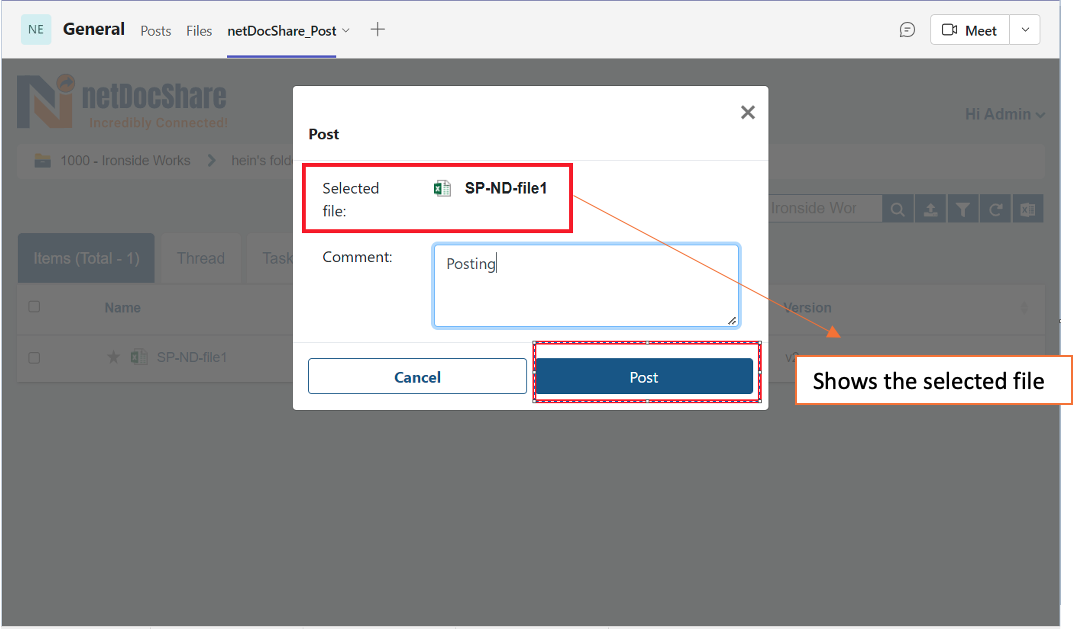Click the breadcrumb chevron separator
This screenshot has width=1077, height=635.
tap(212, 160)
